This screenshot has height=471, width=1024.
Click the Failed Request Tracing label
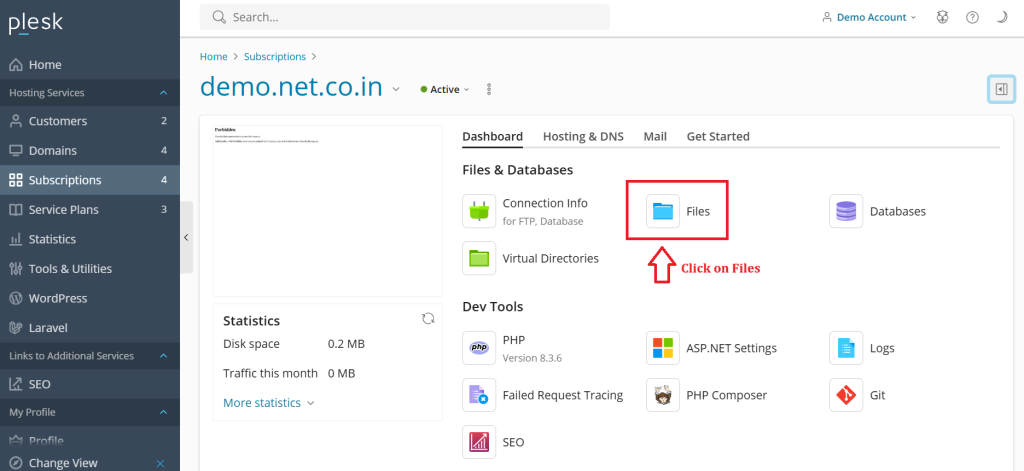(563, 395)
